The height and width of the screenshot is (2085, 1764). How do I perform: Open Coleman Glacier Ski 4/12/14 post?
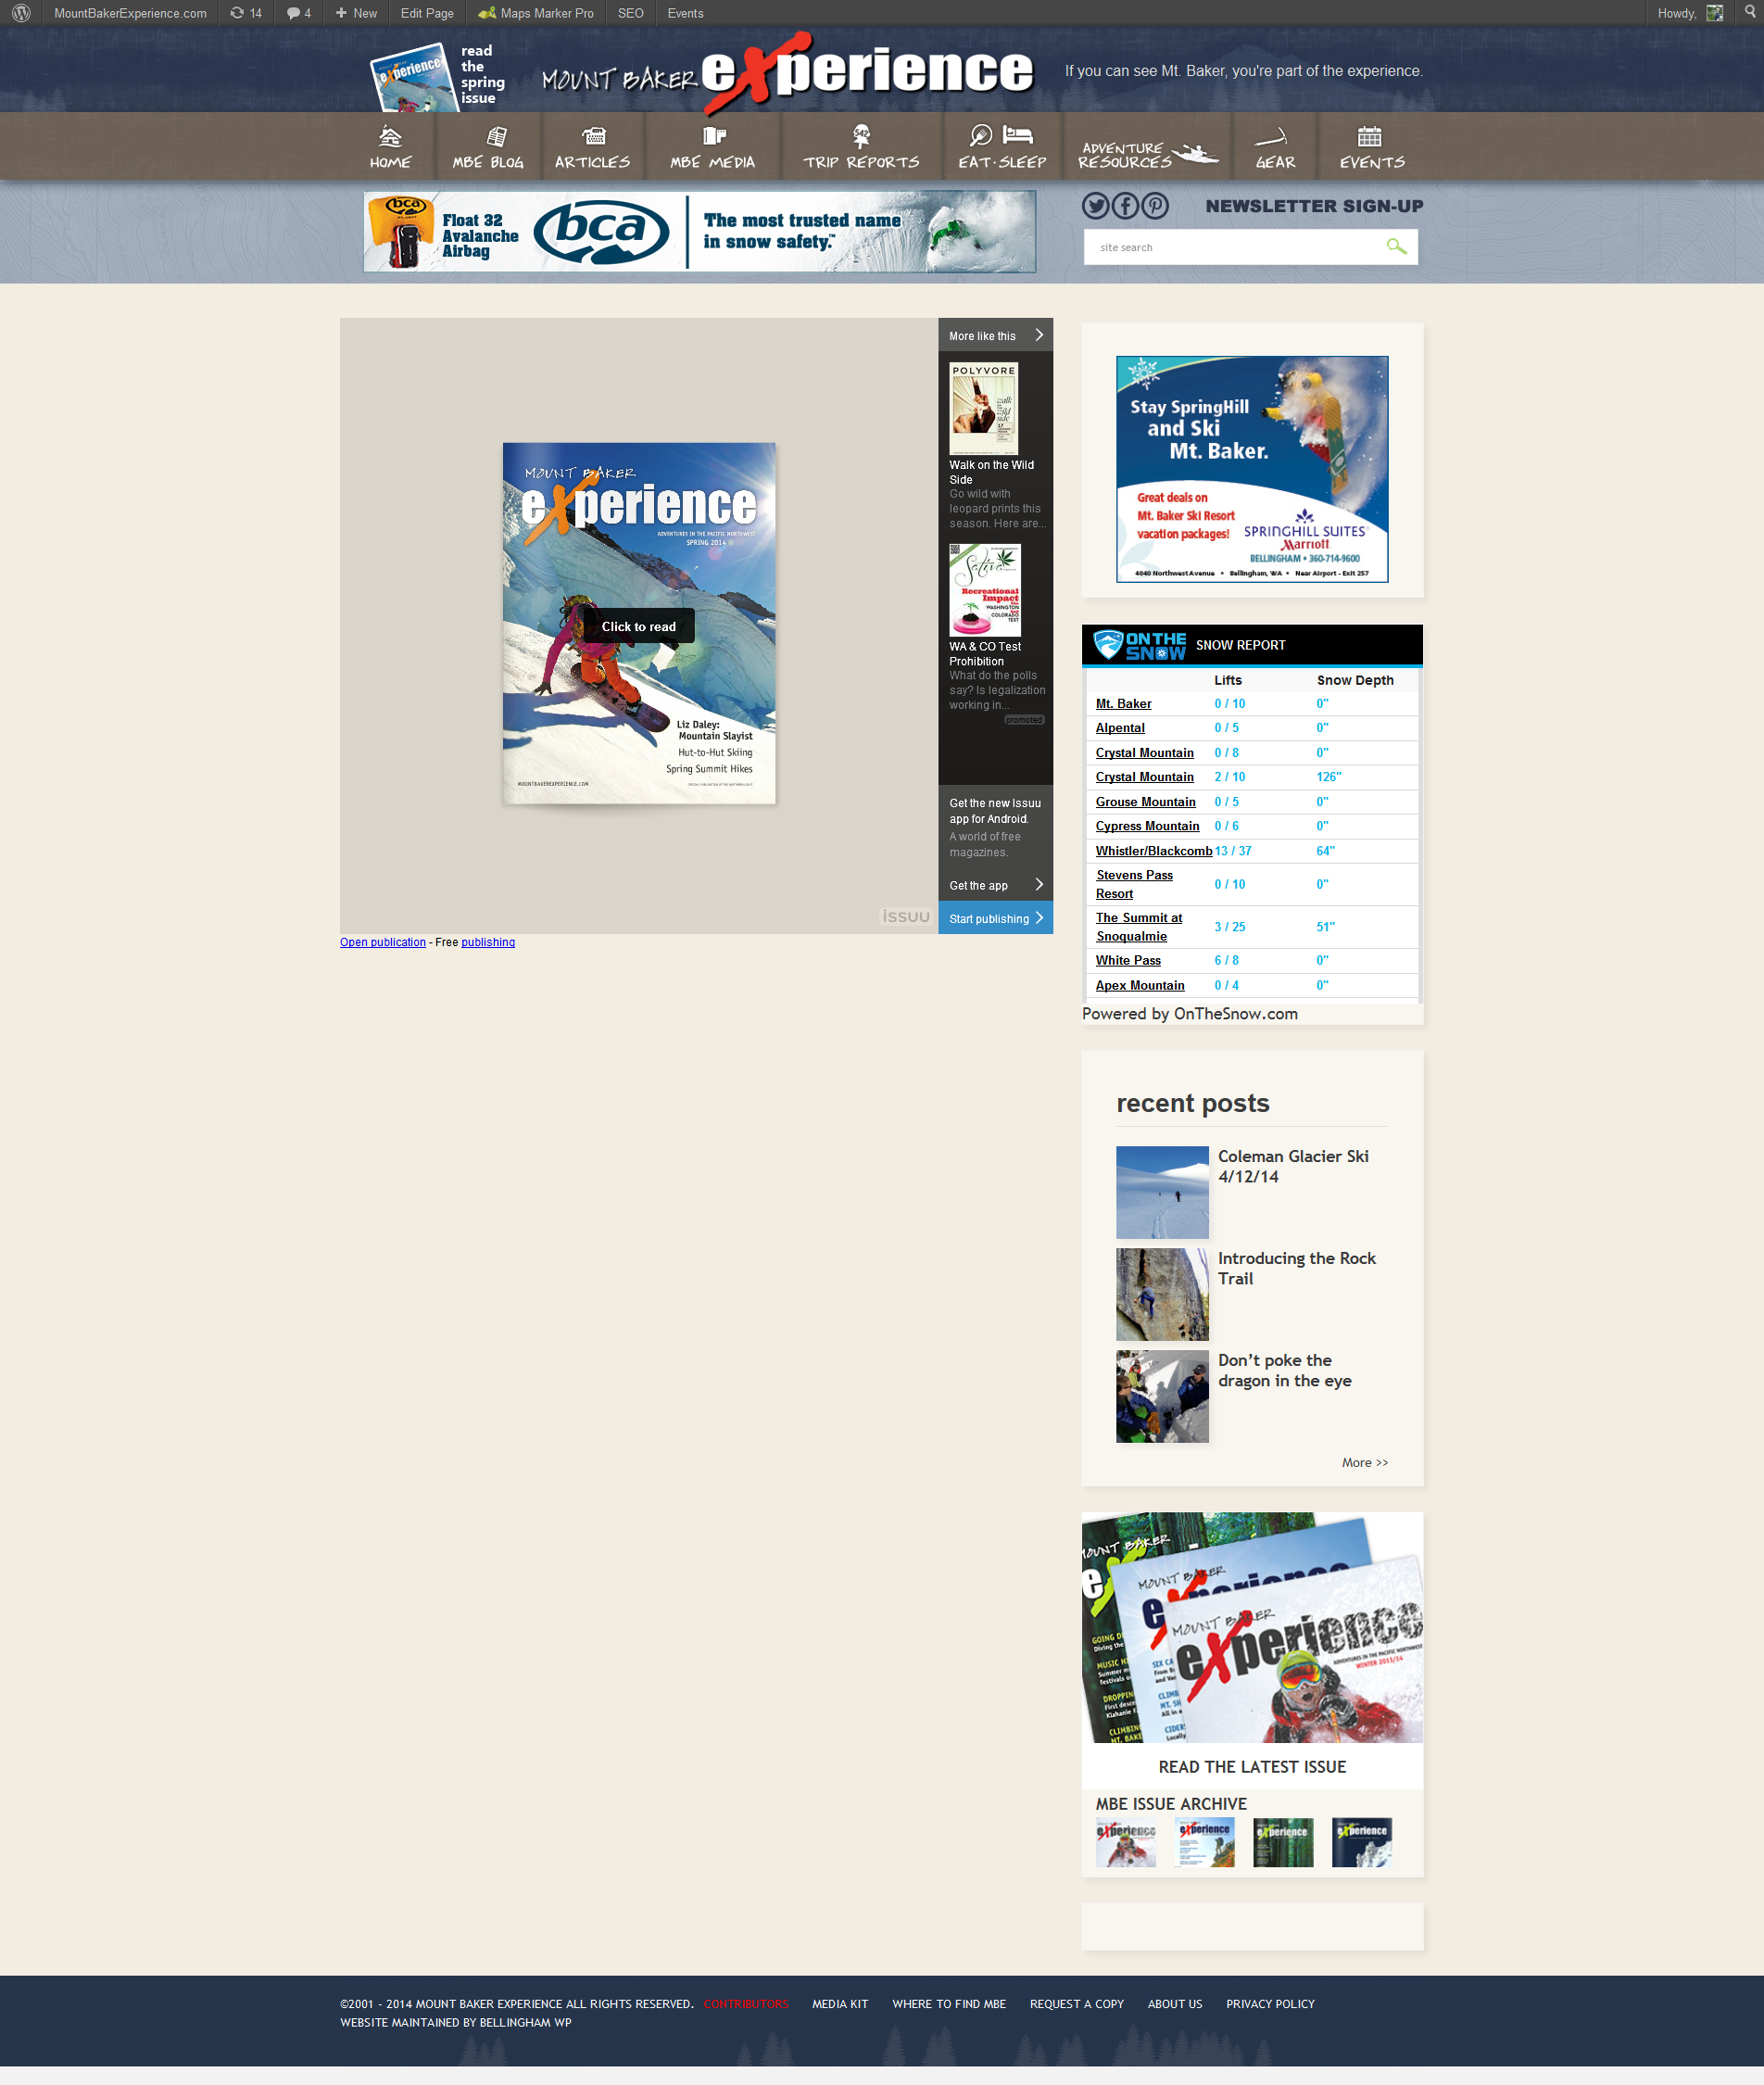1293,1166
